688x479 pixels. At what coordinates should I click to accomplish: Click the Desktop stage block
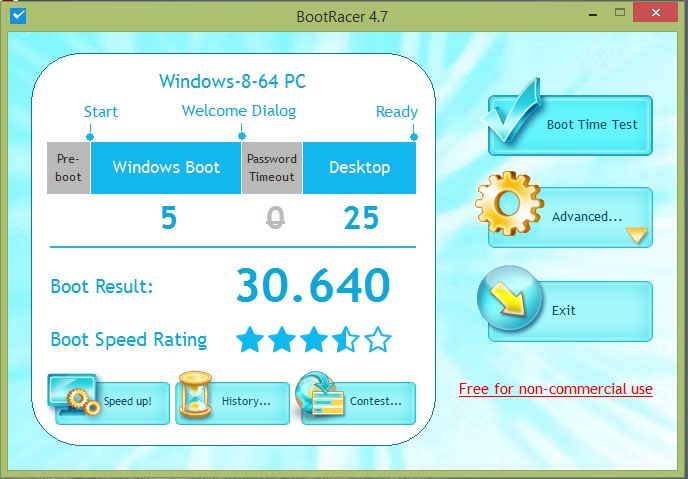359,168
